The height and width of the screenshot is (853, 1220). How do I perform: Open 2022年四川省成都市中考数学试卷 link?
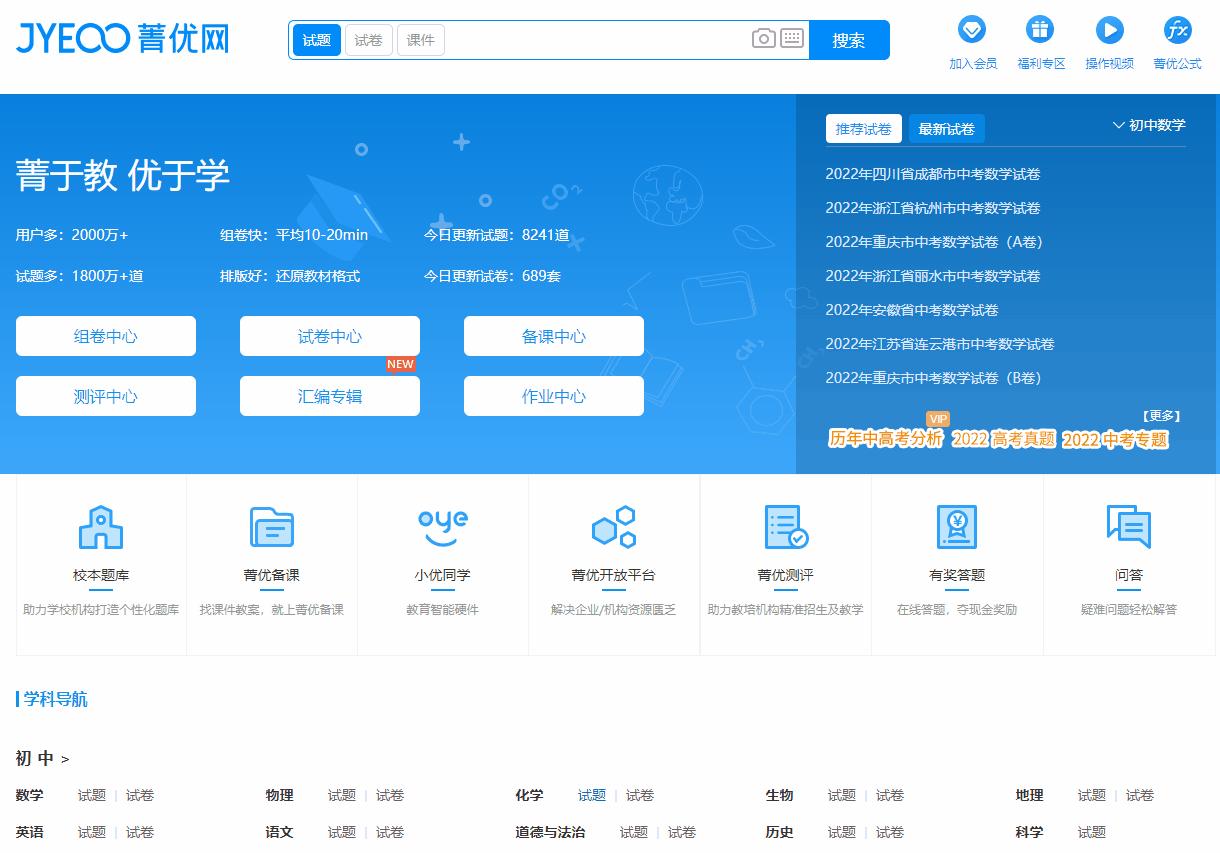932,173
